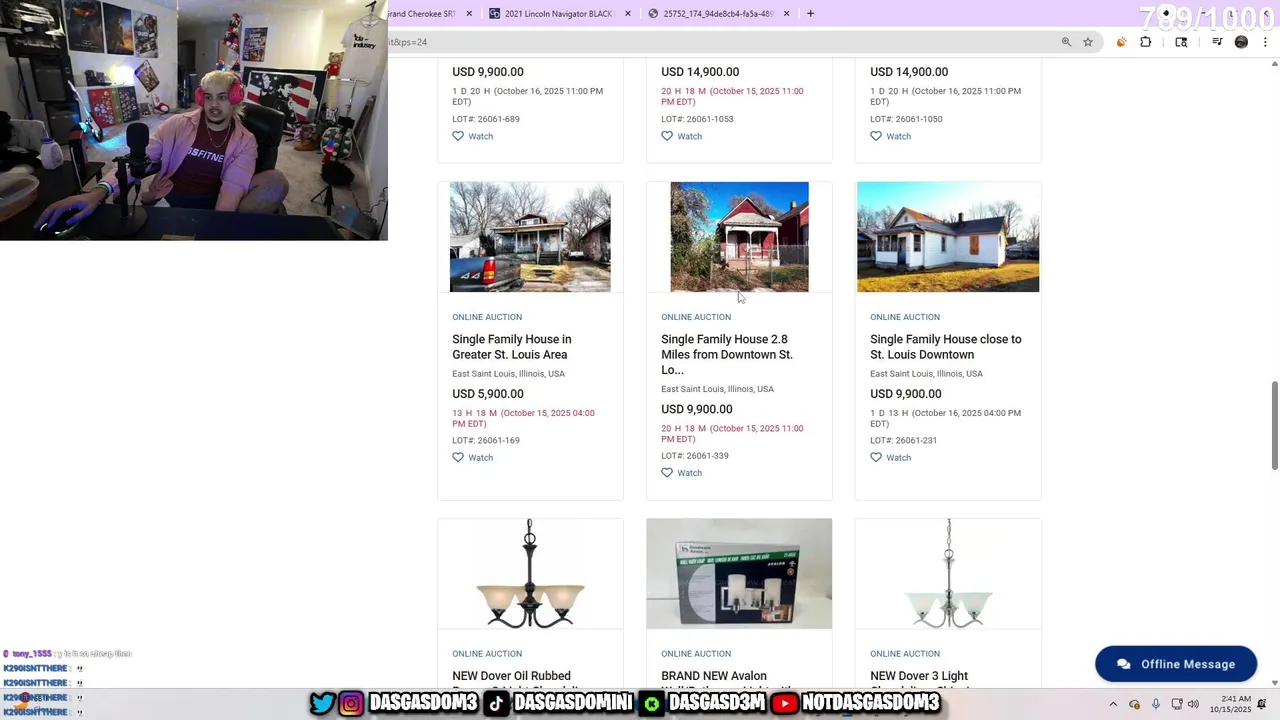The width and height of the screenshot is (1280, 720).
Task: Open the network status tray icon
Action: (1177, 704)
